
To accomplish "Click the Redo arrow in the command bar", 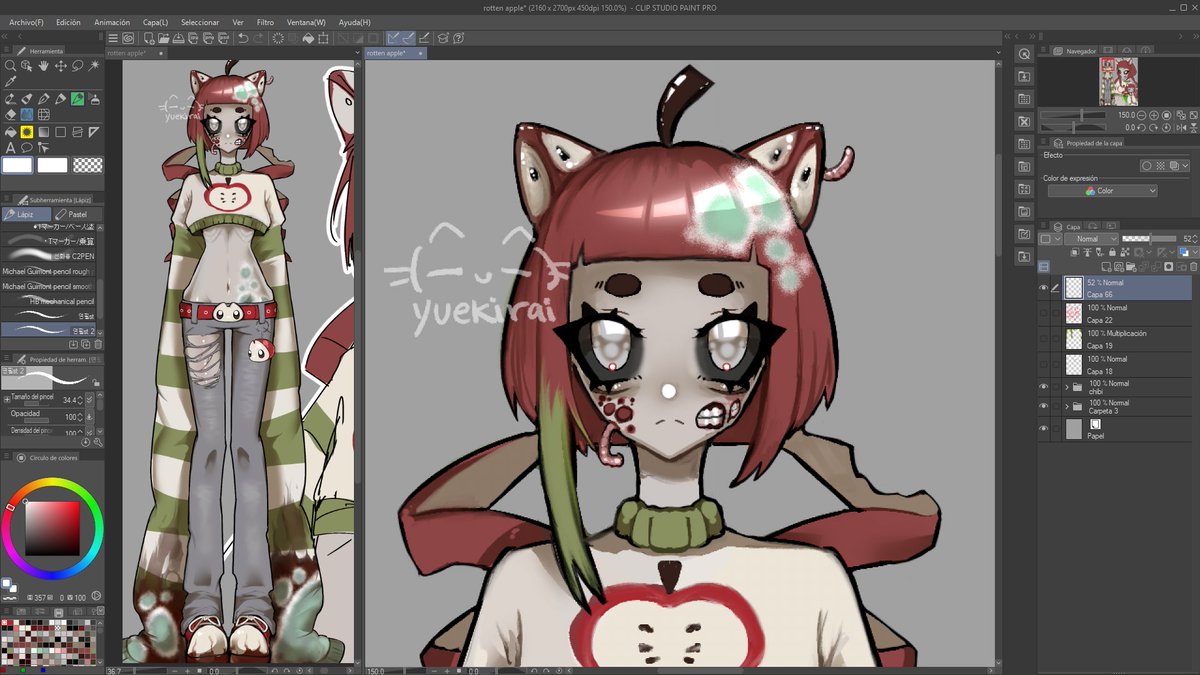I will [258, 38].
